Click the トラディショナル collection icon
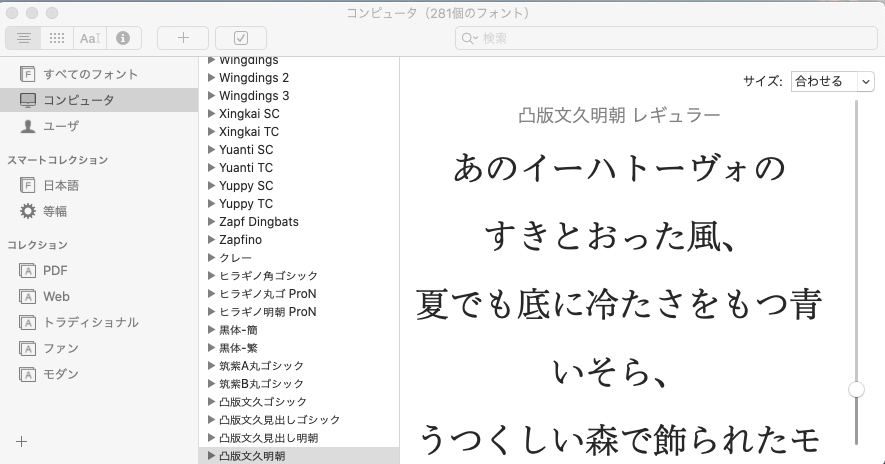Viewport: 885px width, 464px height. [27, 323]
